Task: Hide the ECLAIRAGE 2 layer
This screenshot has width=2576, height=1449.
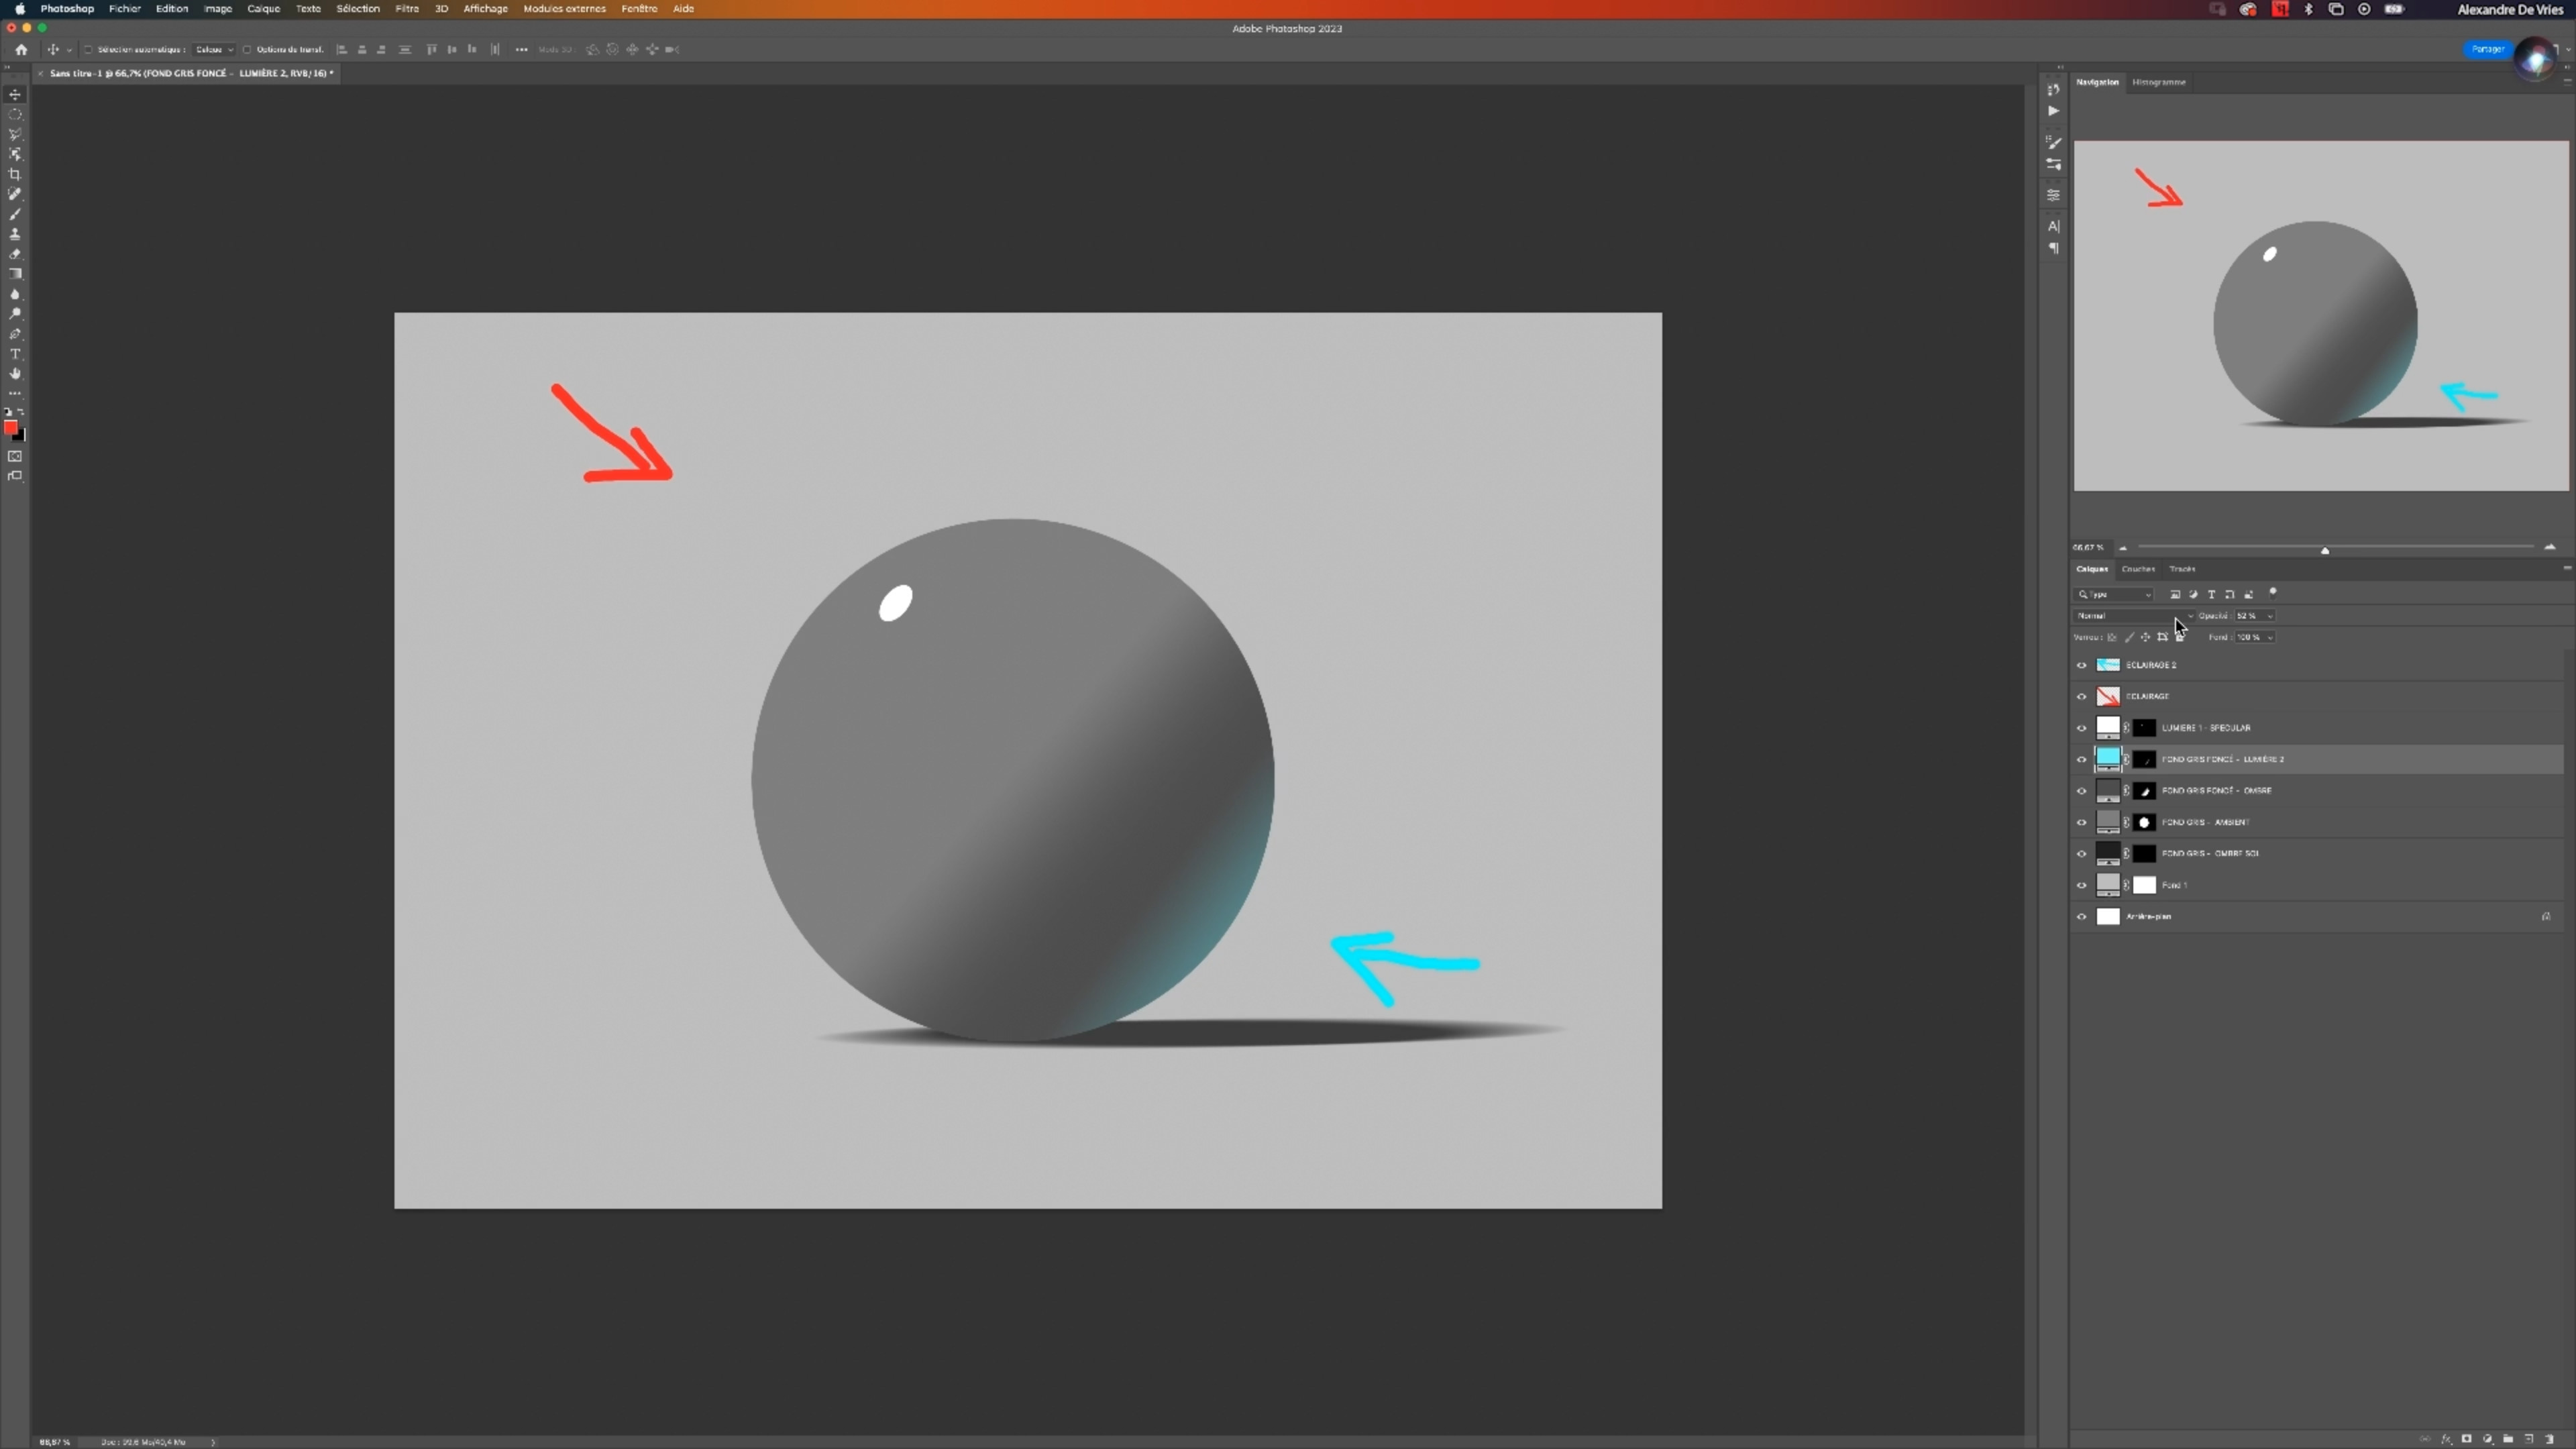Action: pyautogui.click(x=2082, y=665)
